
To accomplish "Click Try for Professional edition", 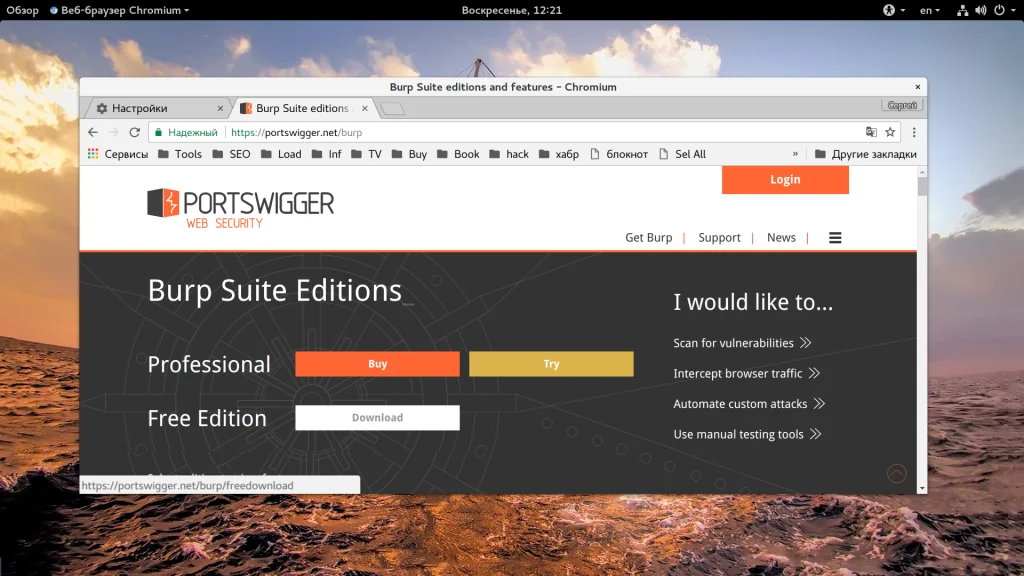I will [551, 364].
